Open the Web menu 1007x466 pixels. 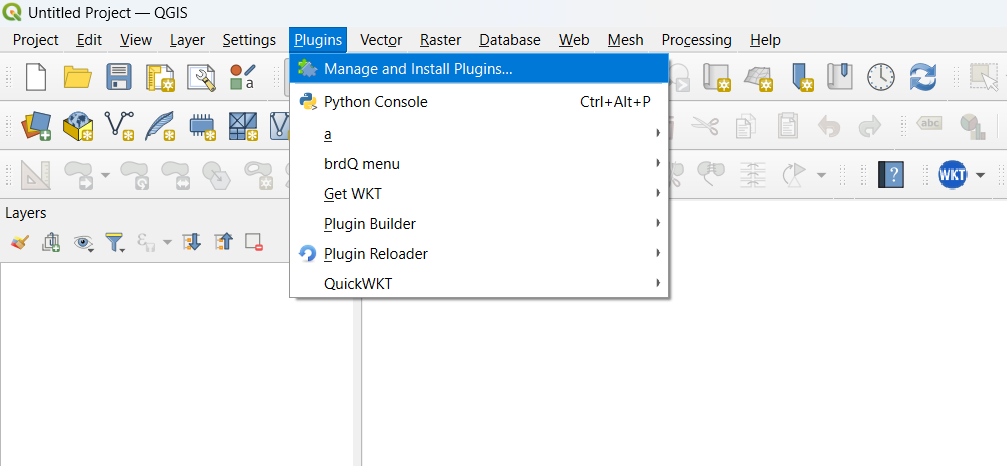574,40
